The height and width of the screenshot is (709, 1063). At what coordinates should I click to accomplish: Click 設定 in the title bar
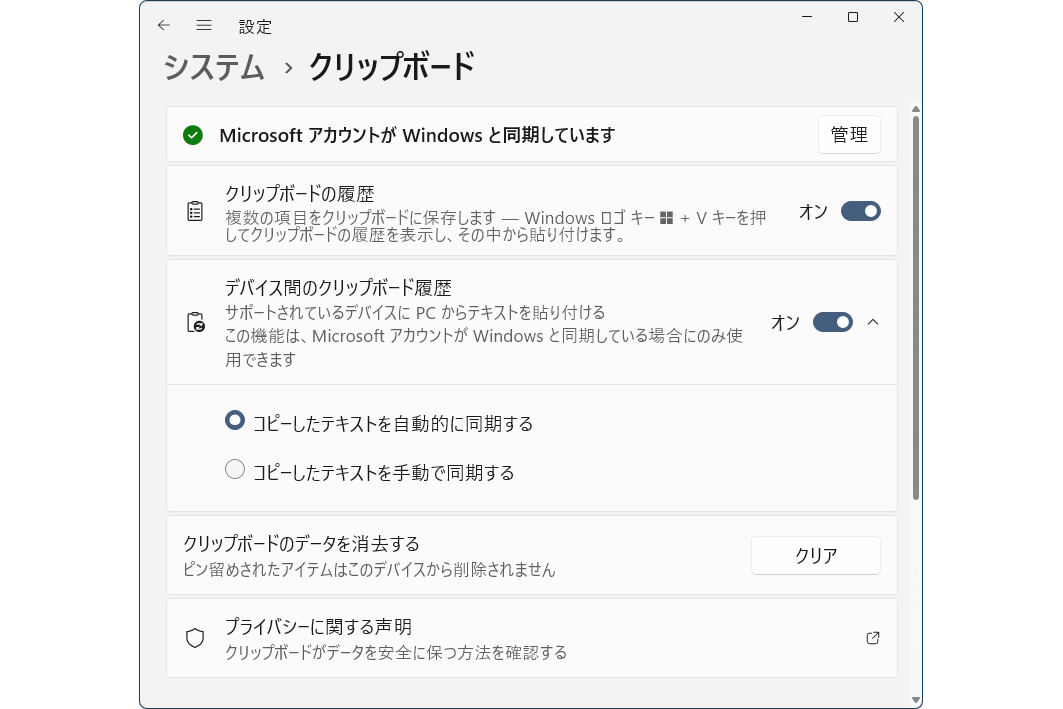[x=256, y=27]
